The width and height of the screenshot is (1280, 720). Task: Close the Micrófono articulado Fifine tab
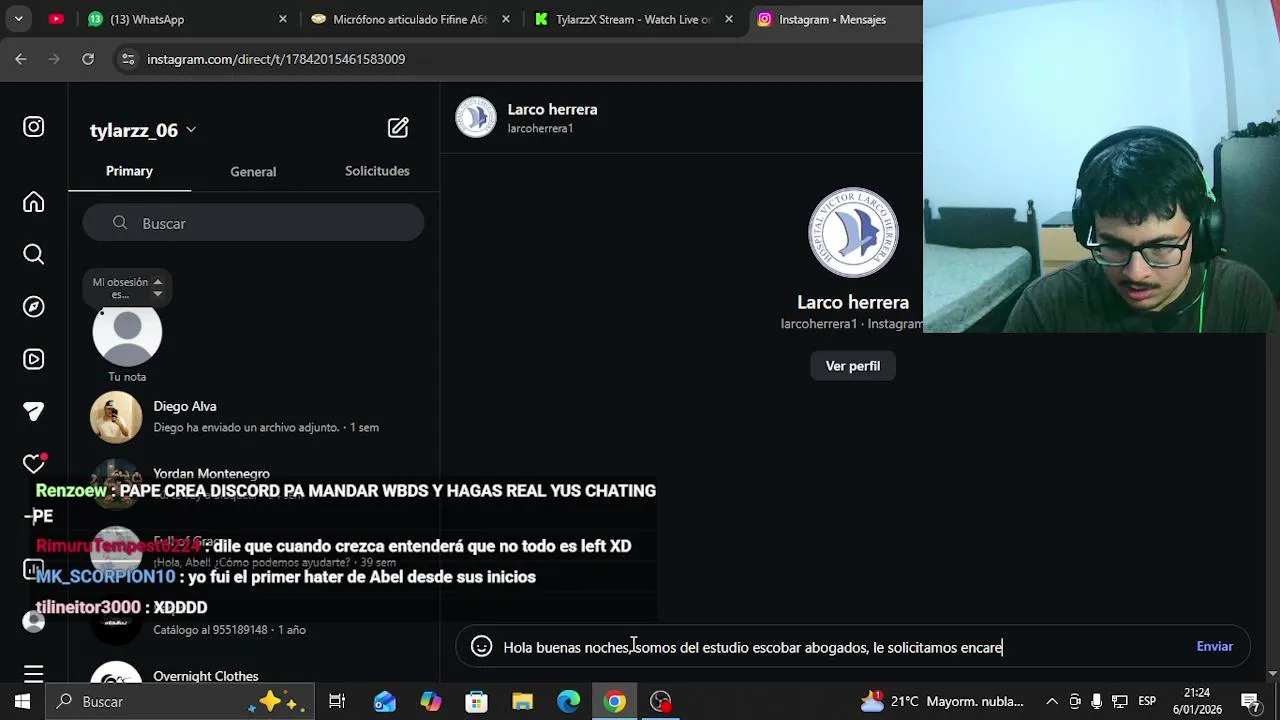click(506, 19)
